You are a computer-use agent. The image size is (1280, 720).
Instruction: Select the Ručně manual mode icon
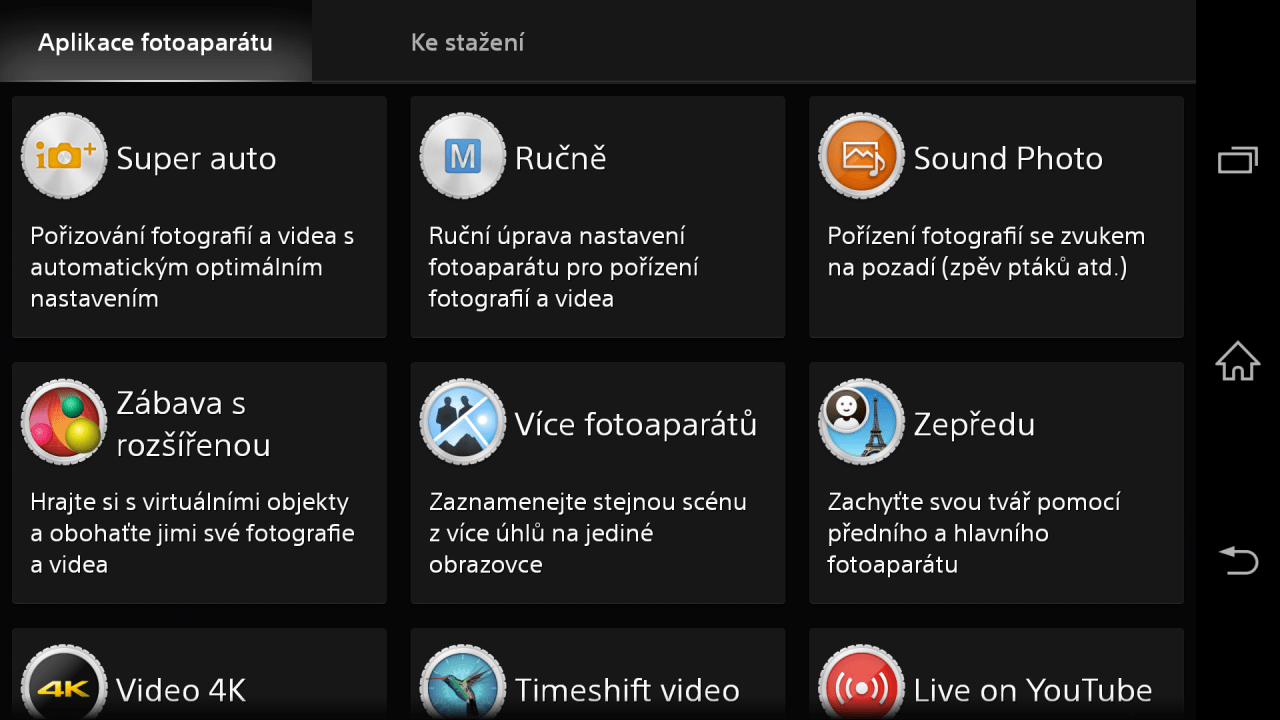tap(462, 155)
